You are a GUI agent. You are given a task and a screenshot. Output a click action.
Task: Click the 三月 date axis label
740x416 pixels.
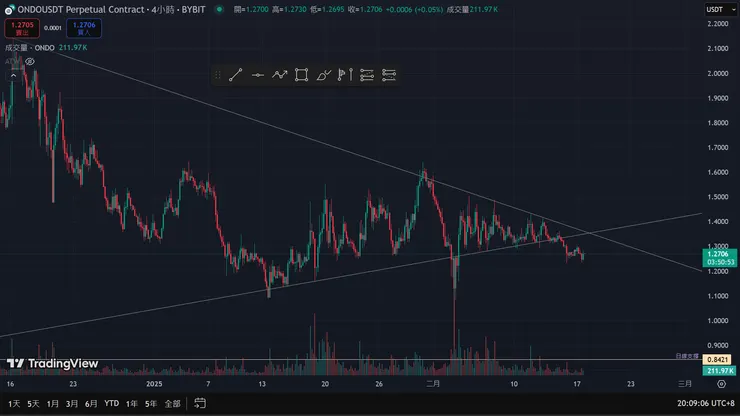685,384
